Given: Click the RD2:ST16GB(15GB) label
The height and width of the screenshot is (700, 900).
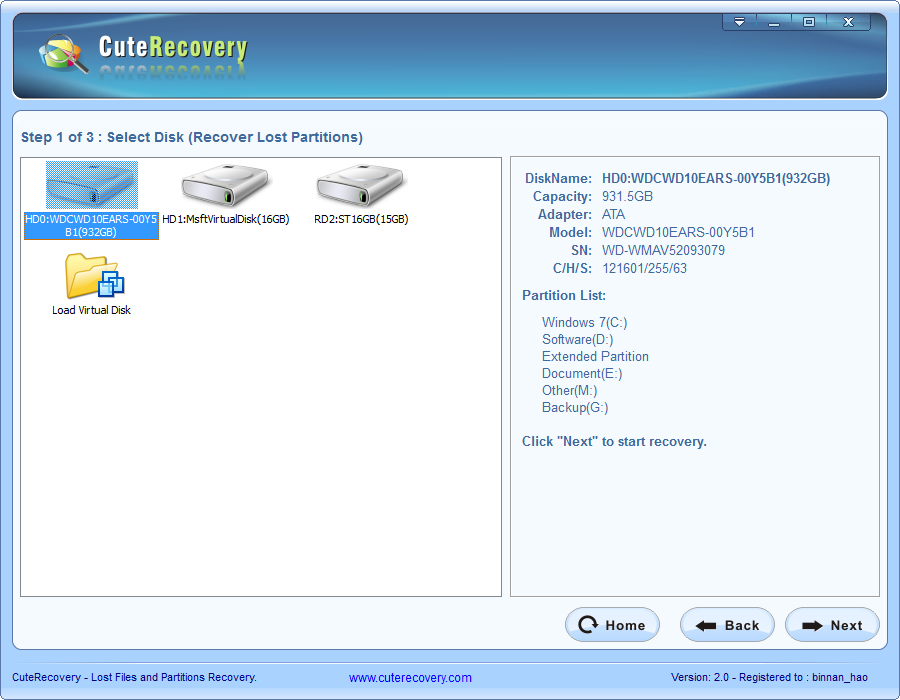Looking at the screenshot, I should pos(361,219).
